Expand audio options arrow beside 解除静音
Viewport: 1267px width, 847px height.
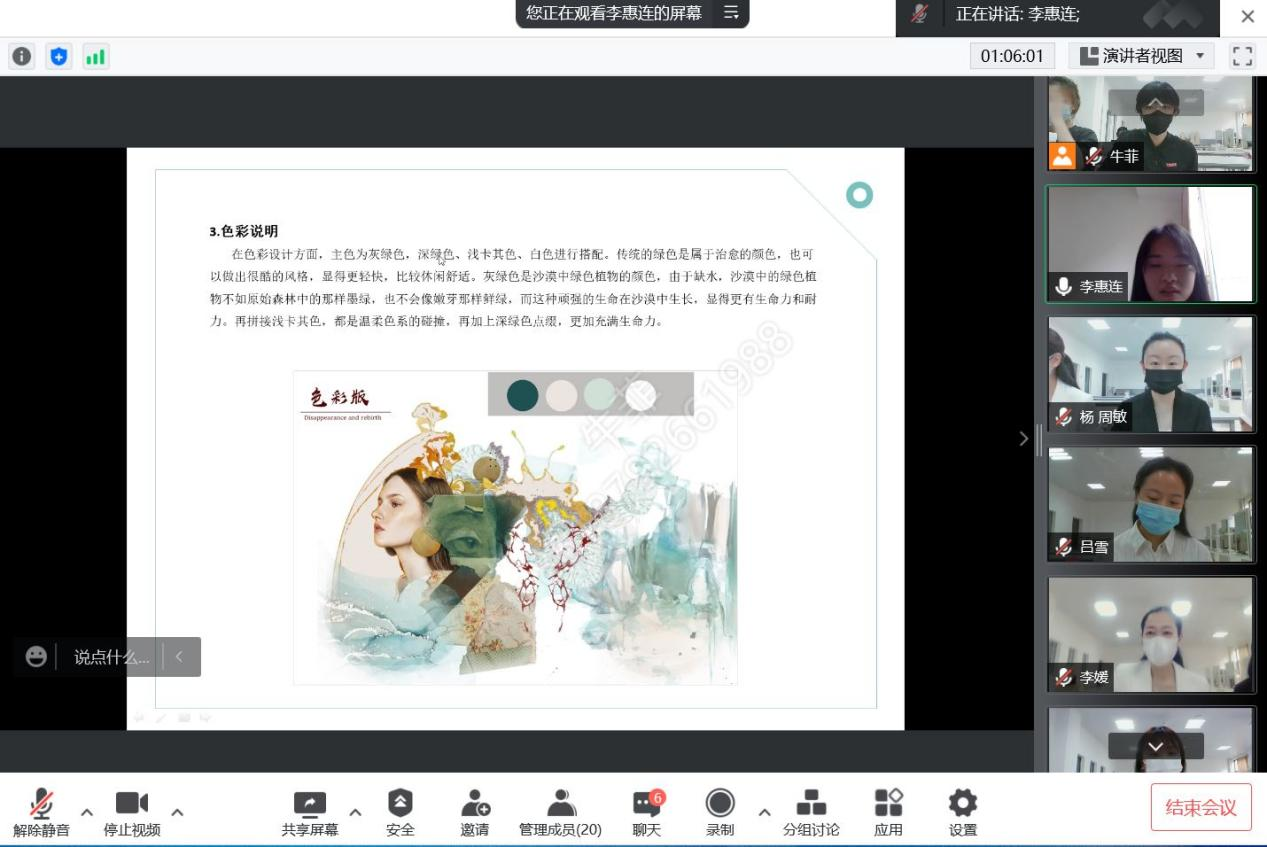[87, 811]
